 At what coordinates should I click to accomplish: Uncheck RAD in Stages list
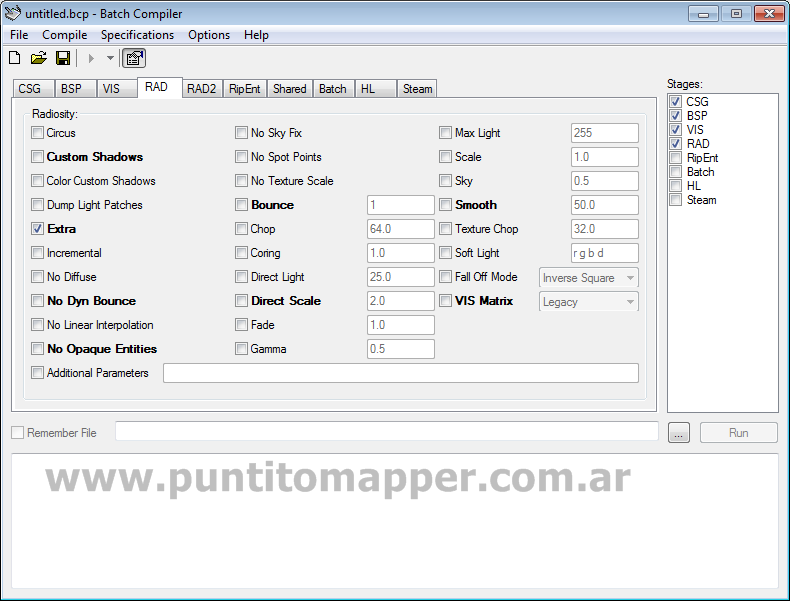pyautogui.click(x=676, y=144)
